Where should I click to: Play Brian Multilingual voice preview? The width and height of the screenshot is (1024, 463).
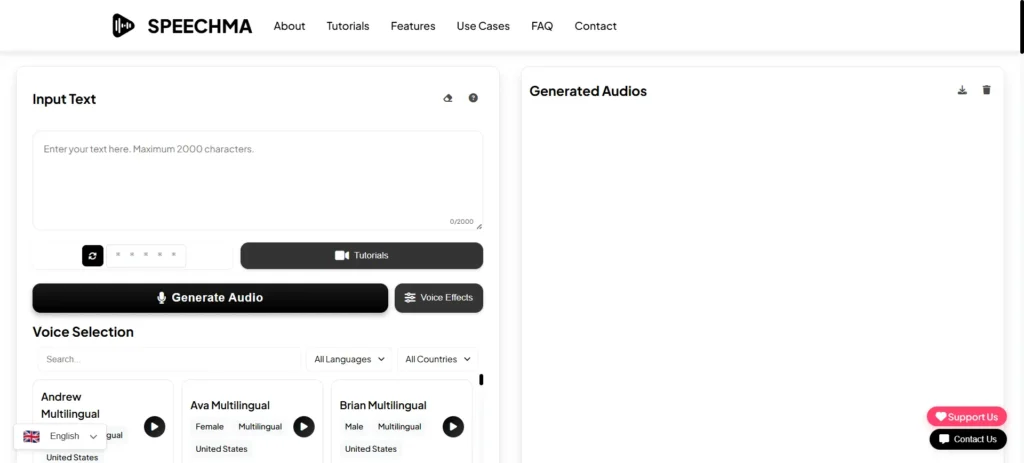point(453,427)
